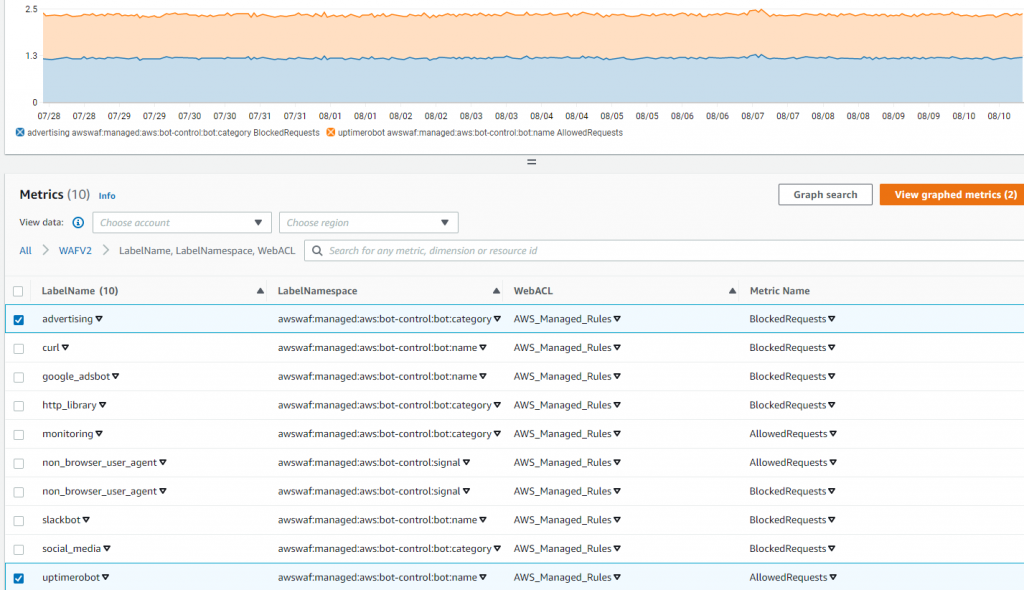Screen dimensions: 1024x590
Task: Open the curl label options arrow
Action: [65, 348]
